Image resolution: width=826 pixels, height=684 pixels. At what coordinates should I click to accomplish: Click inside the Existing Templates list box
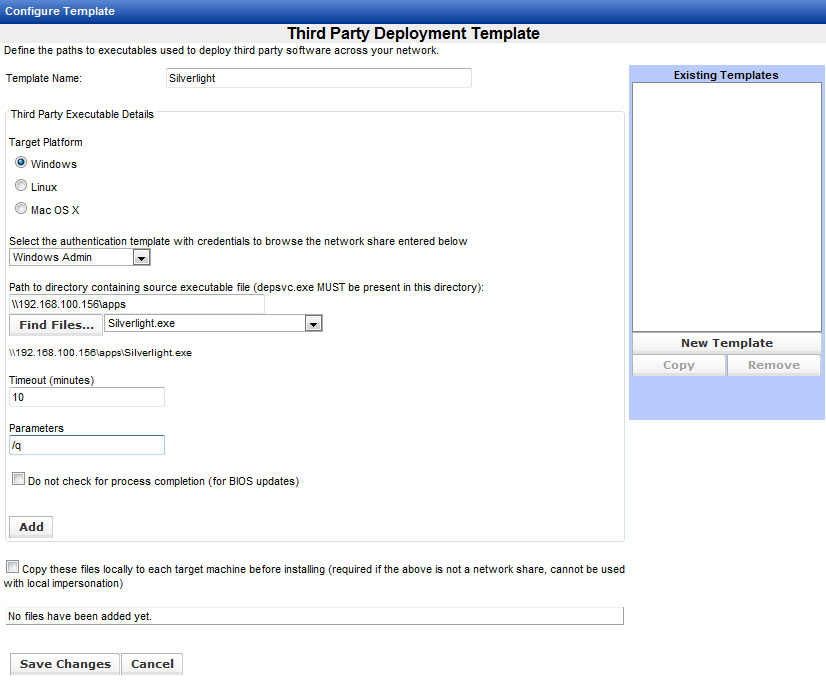point(726,206)
